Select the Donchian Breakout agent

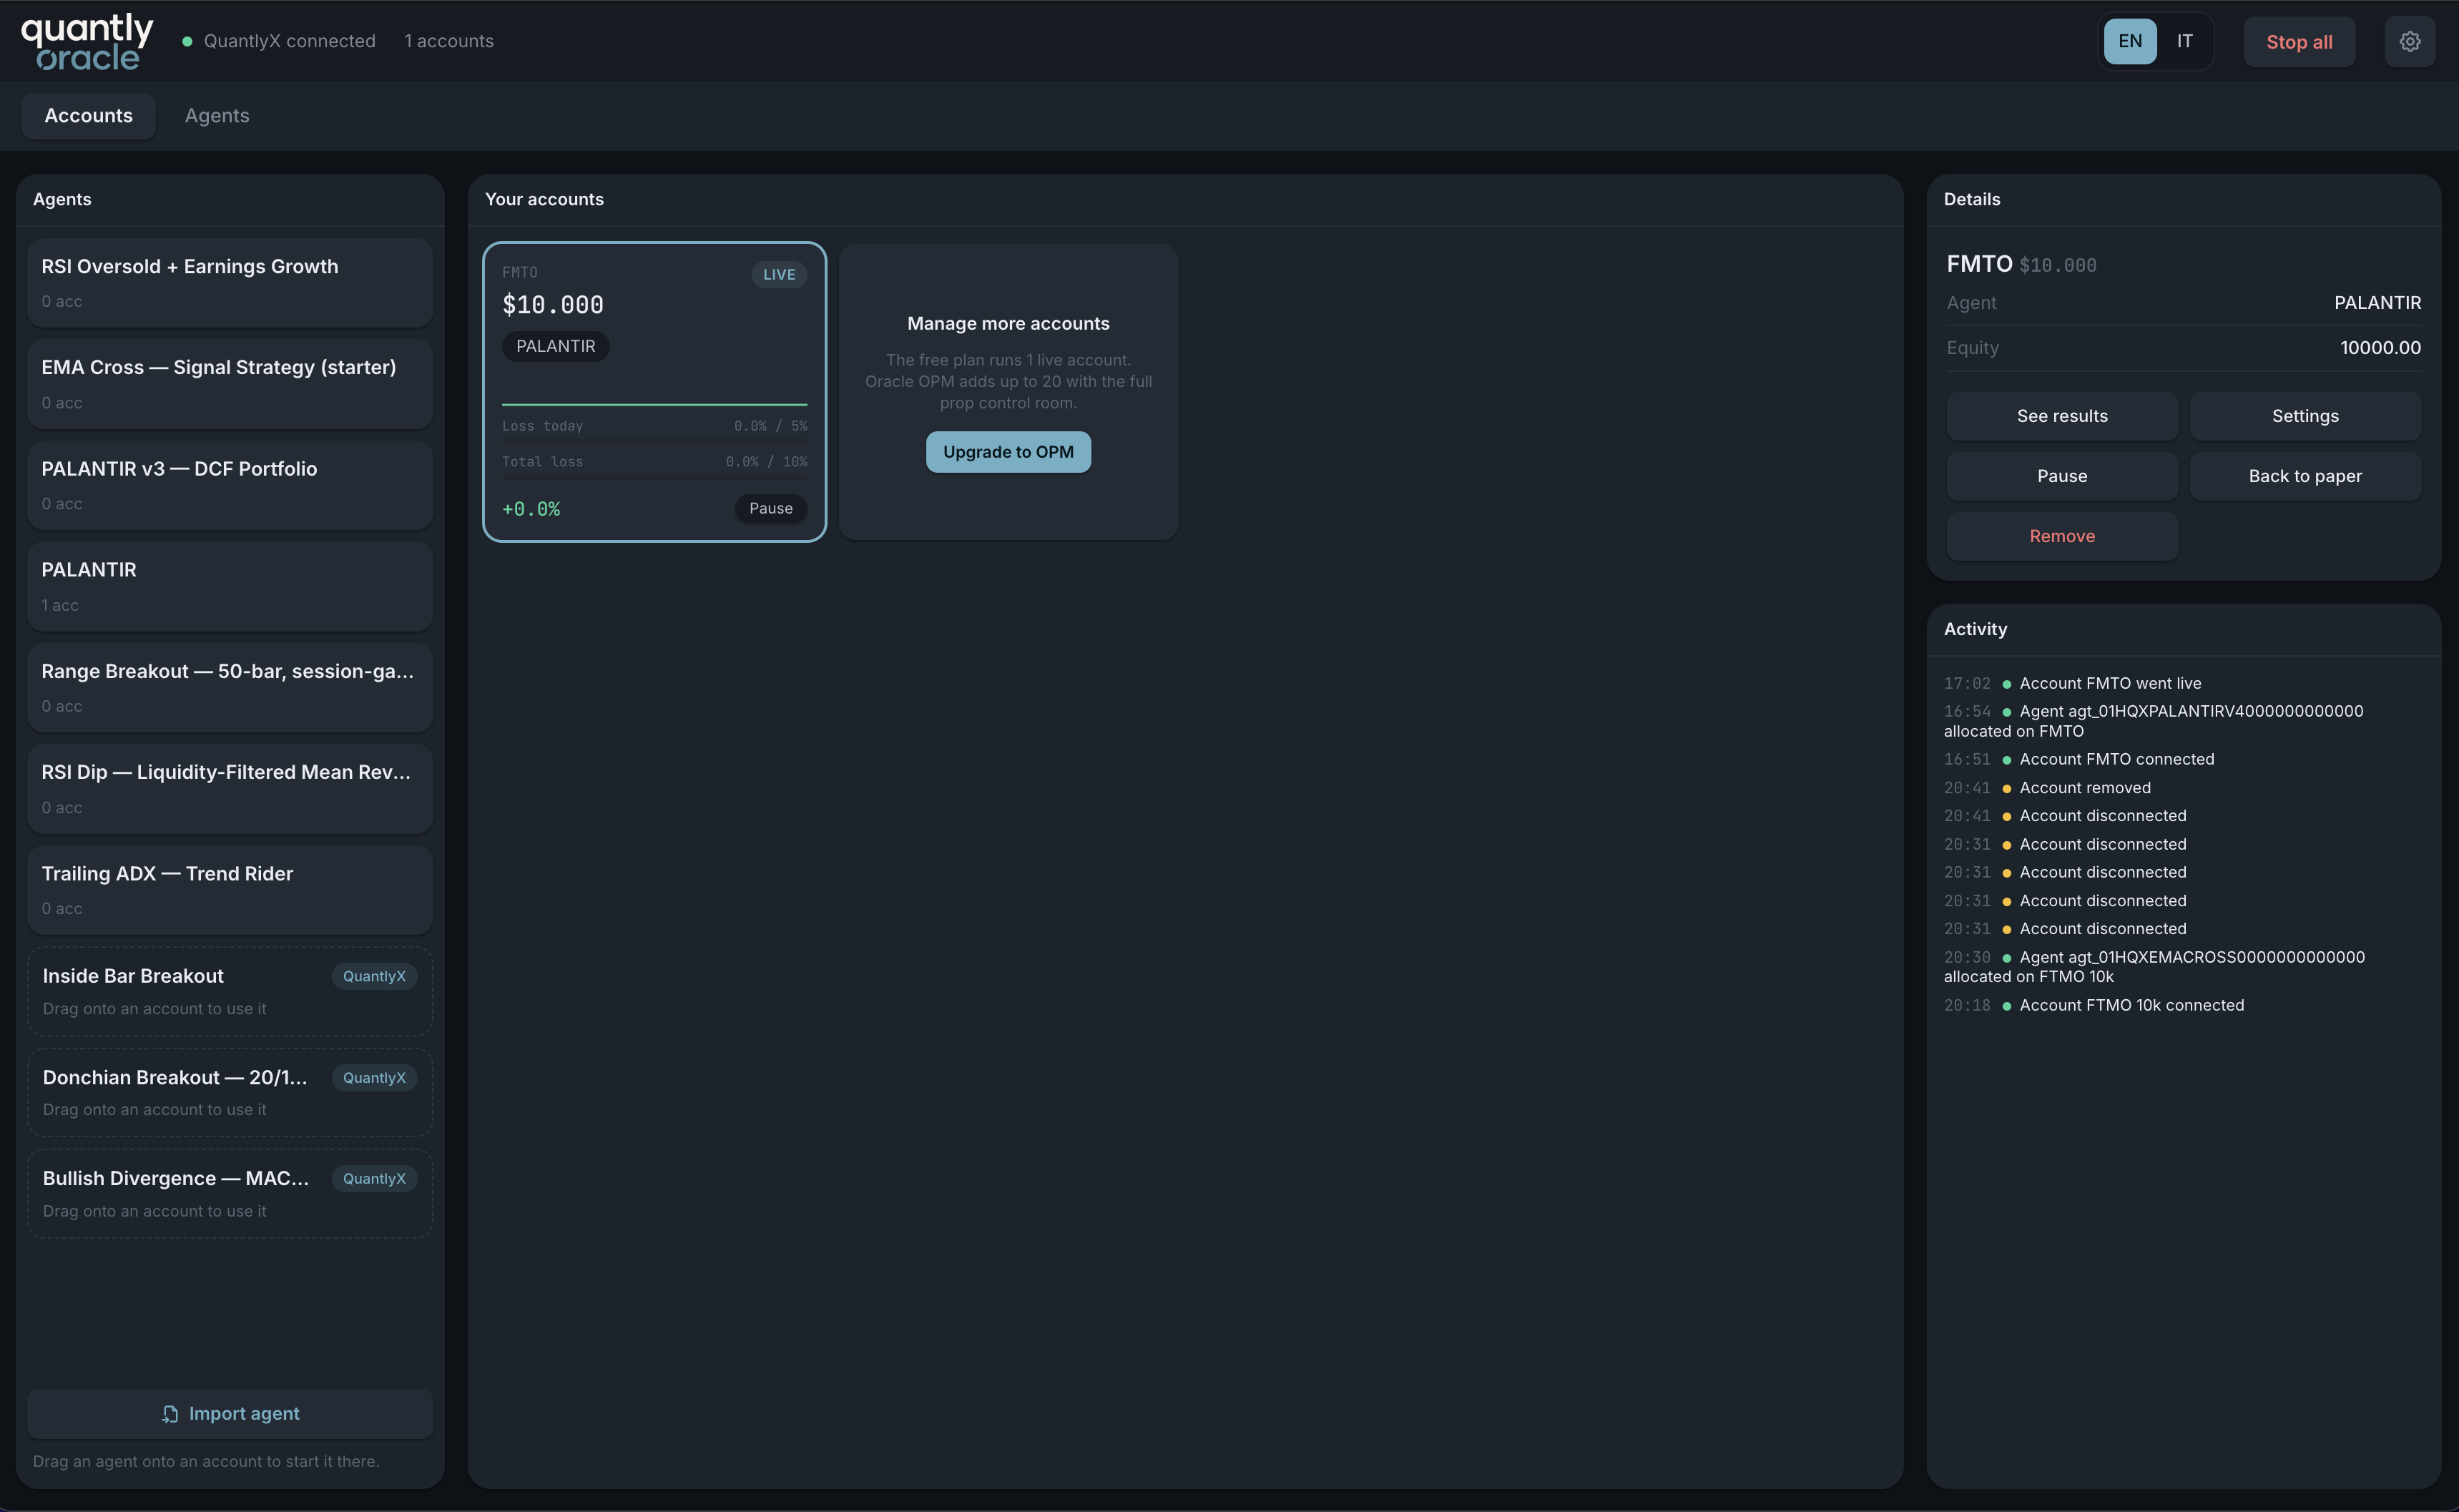(230, 1093)
